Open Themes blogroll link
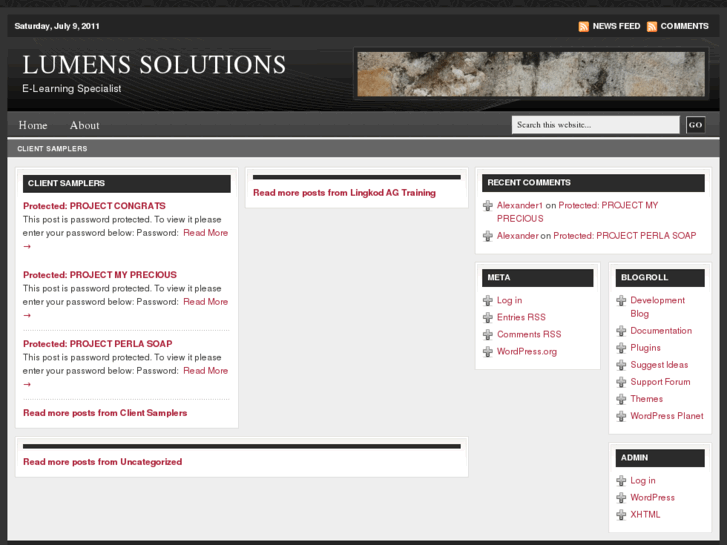The height and width of the screenshot is (545, 727). (x=646, y=399)
